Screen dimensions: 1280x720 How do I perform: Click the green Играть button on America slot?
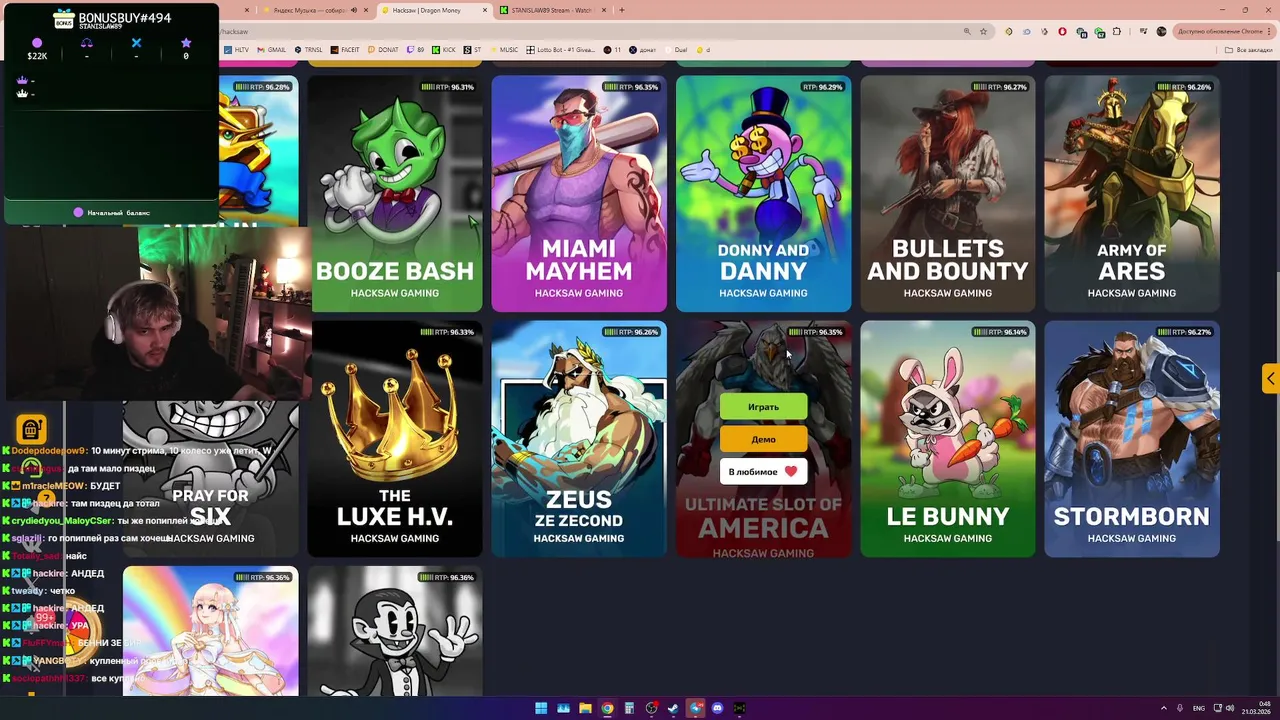[x=763, y=407]
